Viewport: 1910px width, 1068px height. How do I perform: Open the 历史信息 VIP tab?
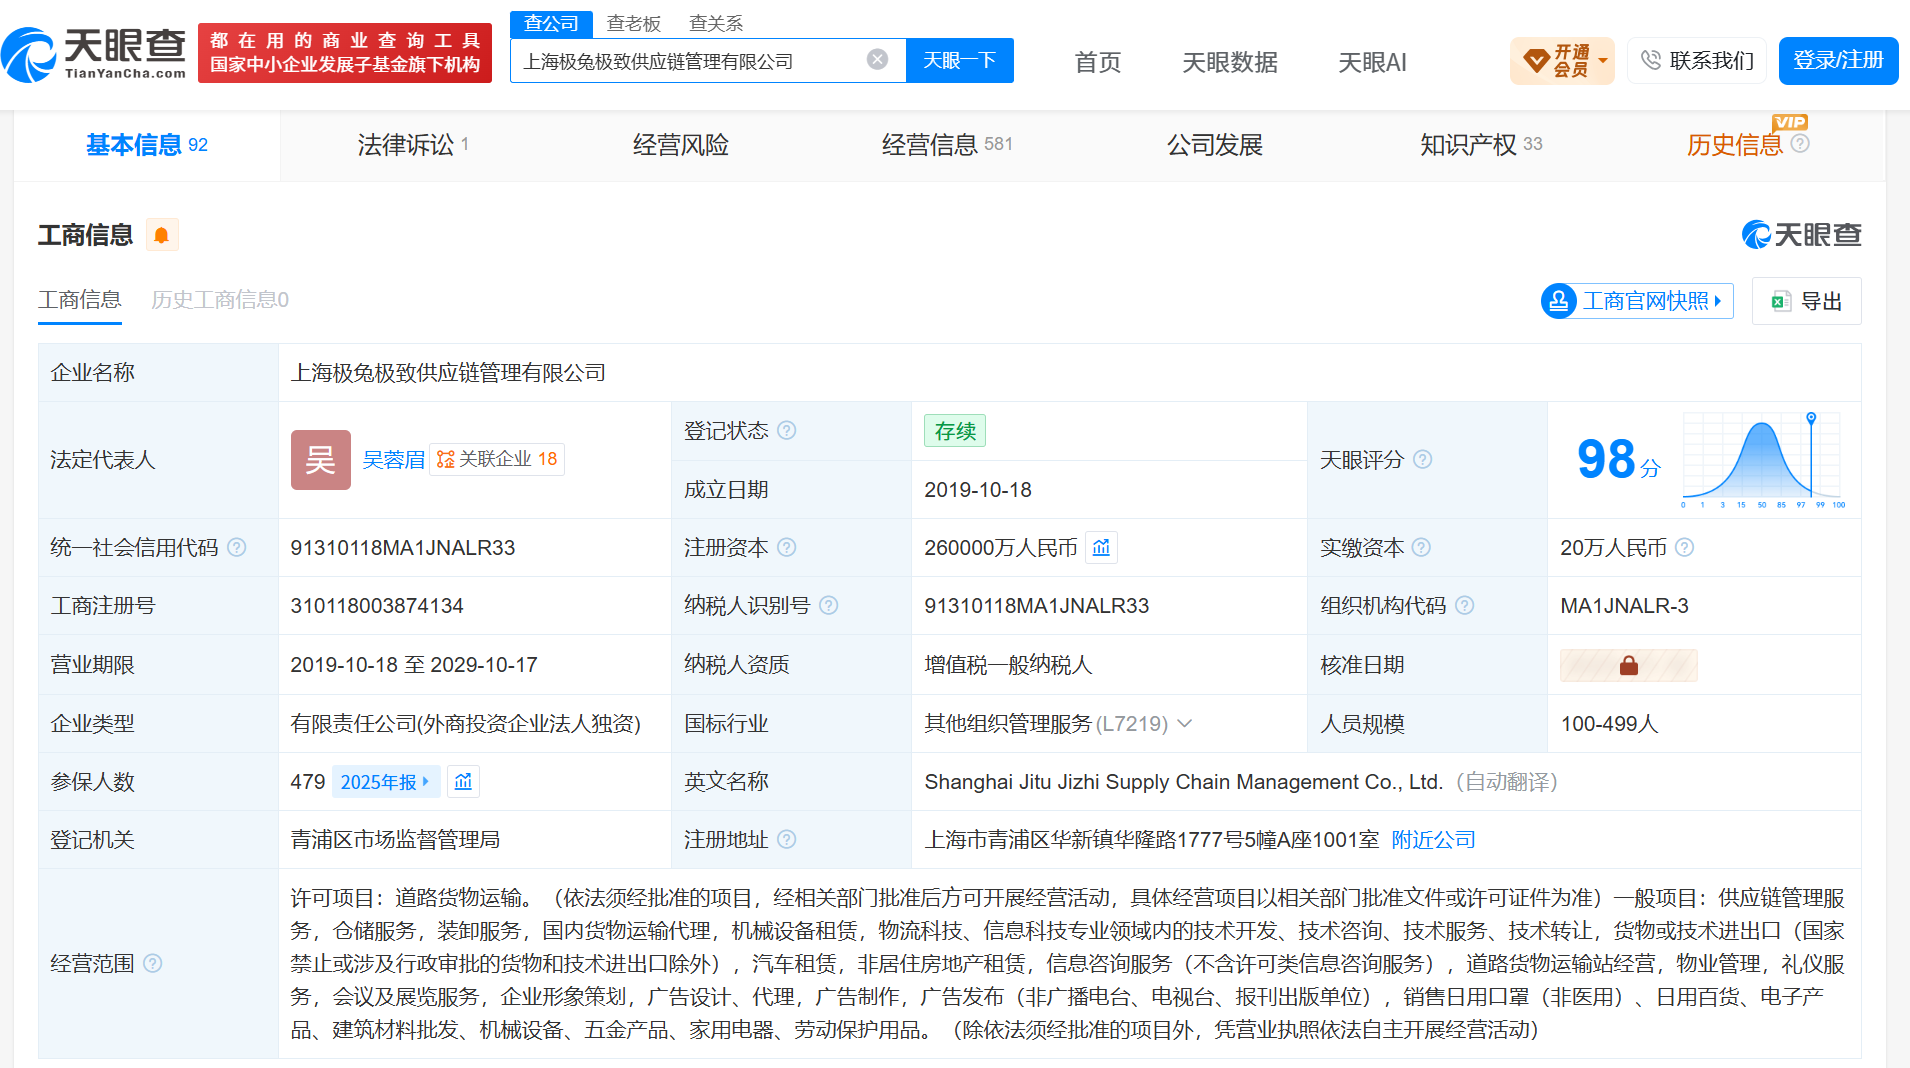pyautogui.click(x=1735, y=145)
